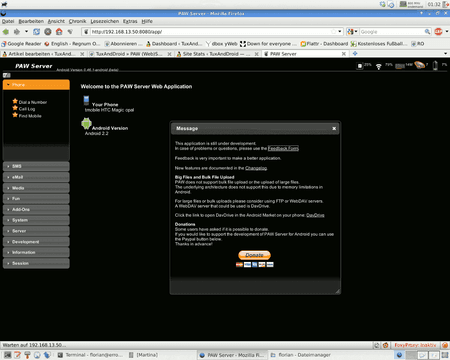
Task: Switch to the Site Stats browser tab
Action: point(217,54)
